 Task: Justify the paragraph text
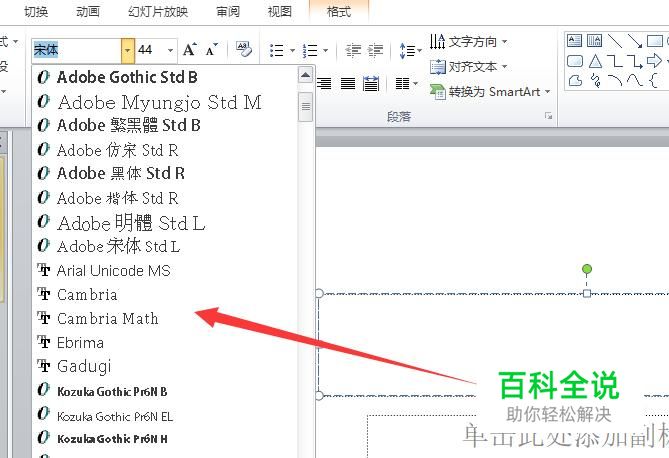tap(348, 83)
